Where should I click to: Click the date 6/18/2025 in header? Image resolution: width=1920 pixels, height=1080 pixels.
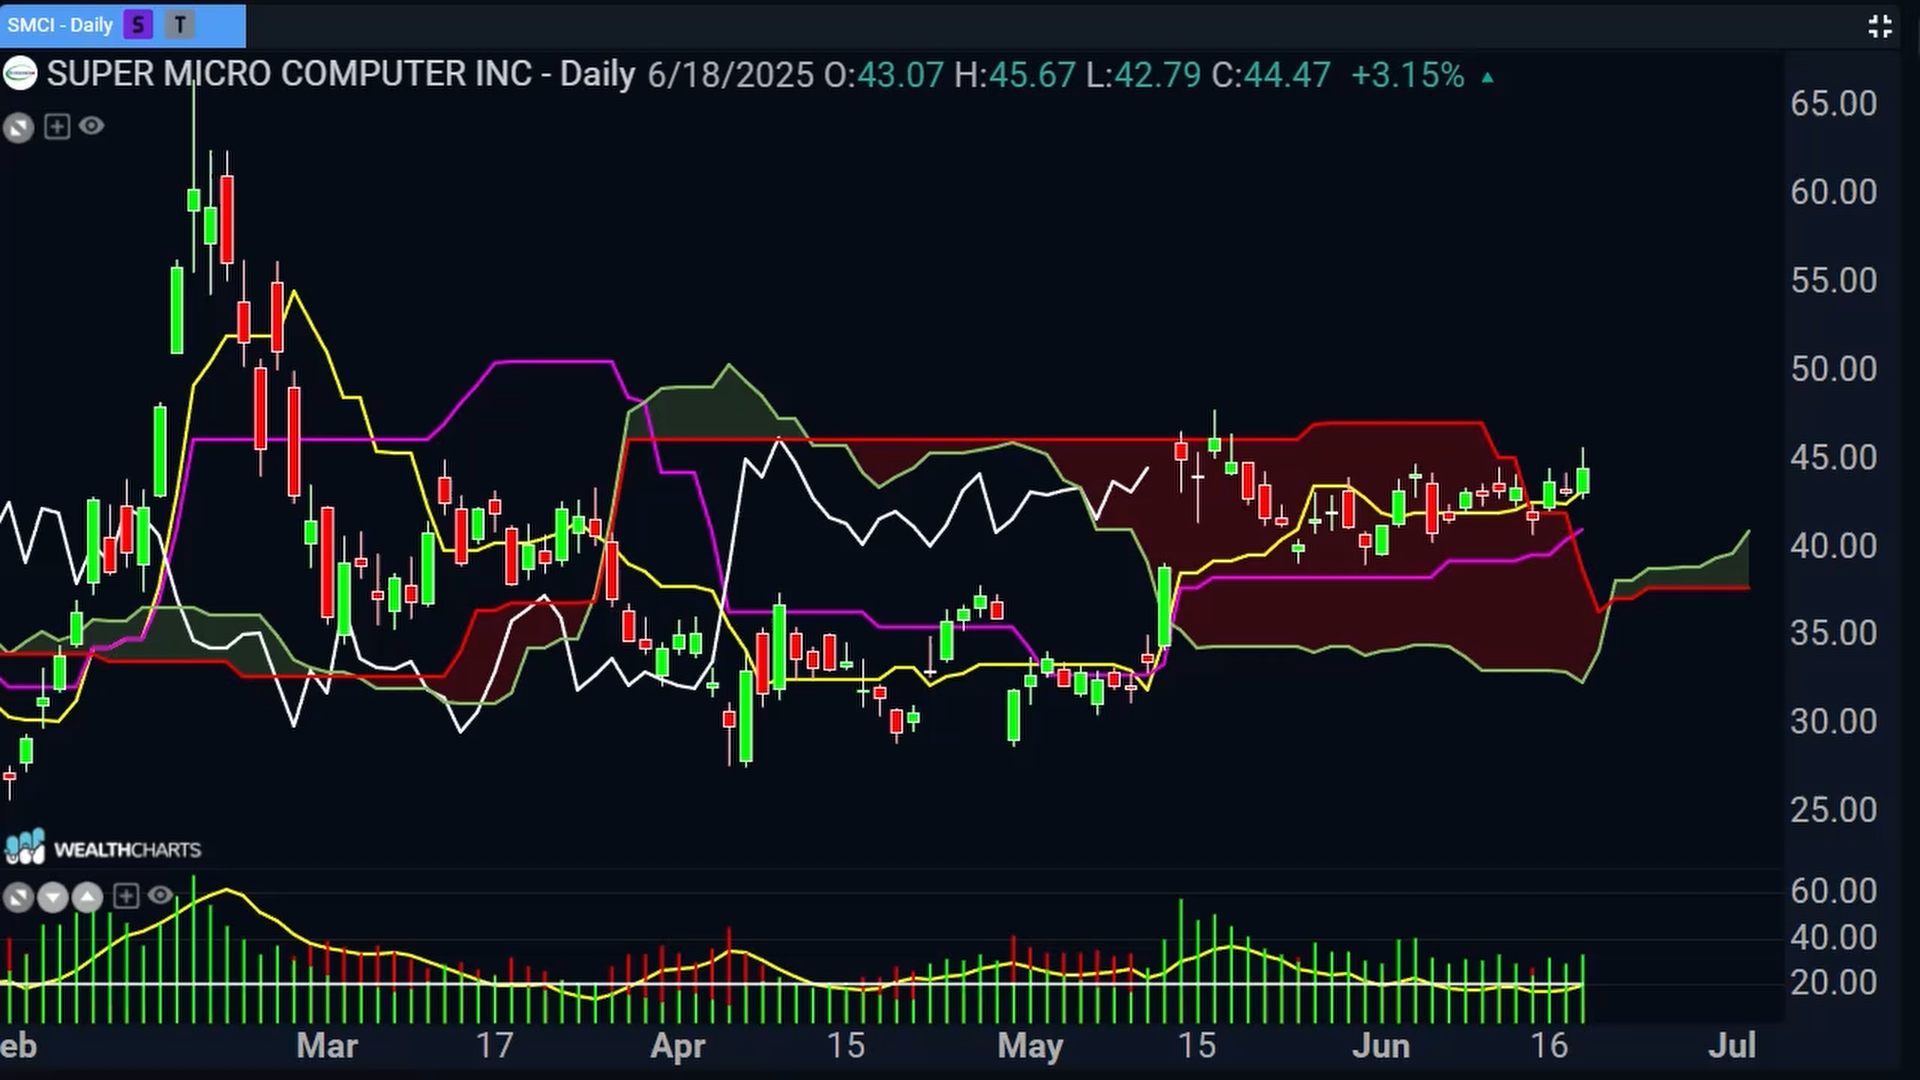click(731, 75)
